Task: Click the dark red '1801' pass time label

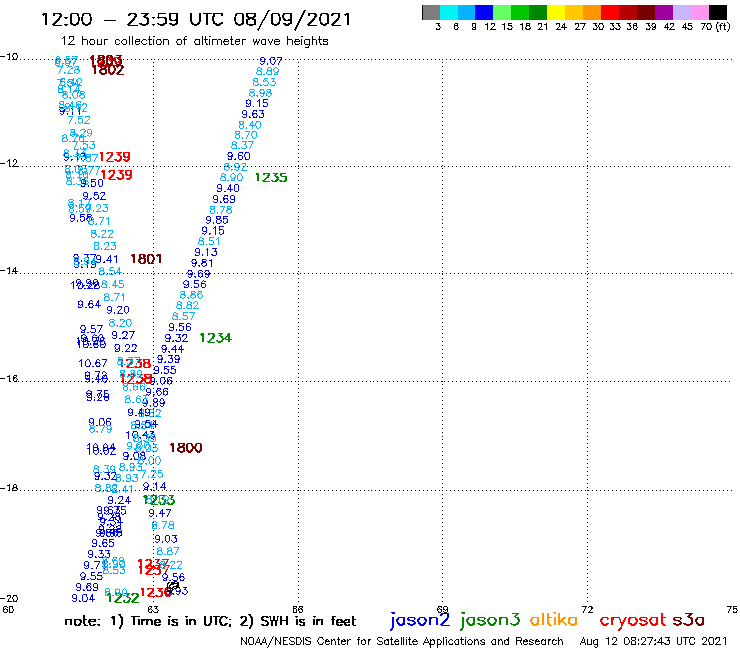Action: point(146,259)
